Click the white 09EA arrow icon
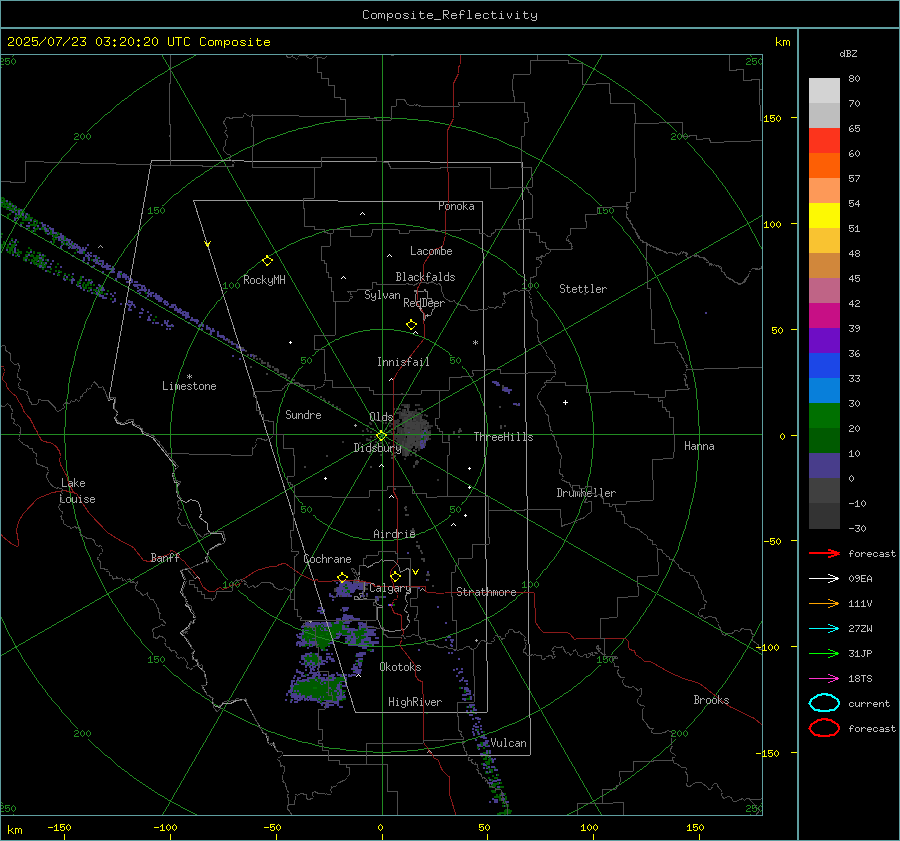The width and height of the screenshot is (900, 841). pos(824,579)
